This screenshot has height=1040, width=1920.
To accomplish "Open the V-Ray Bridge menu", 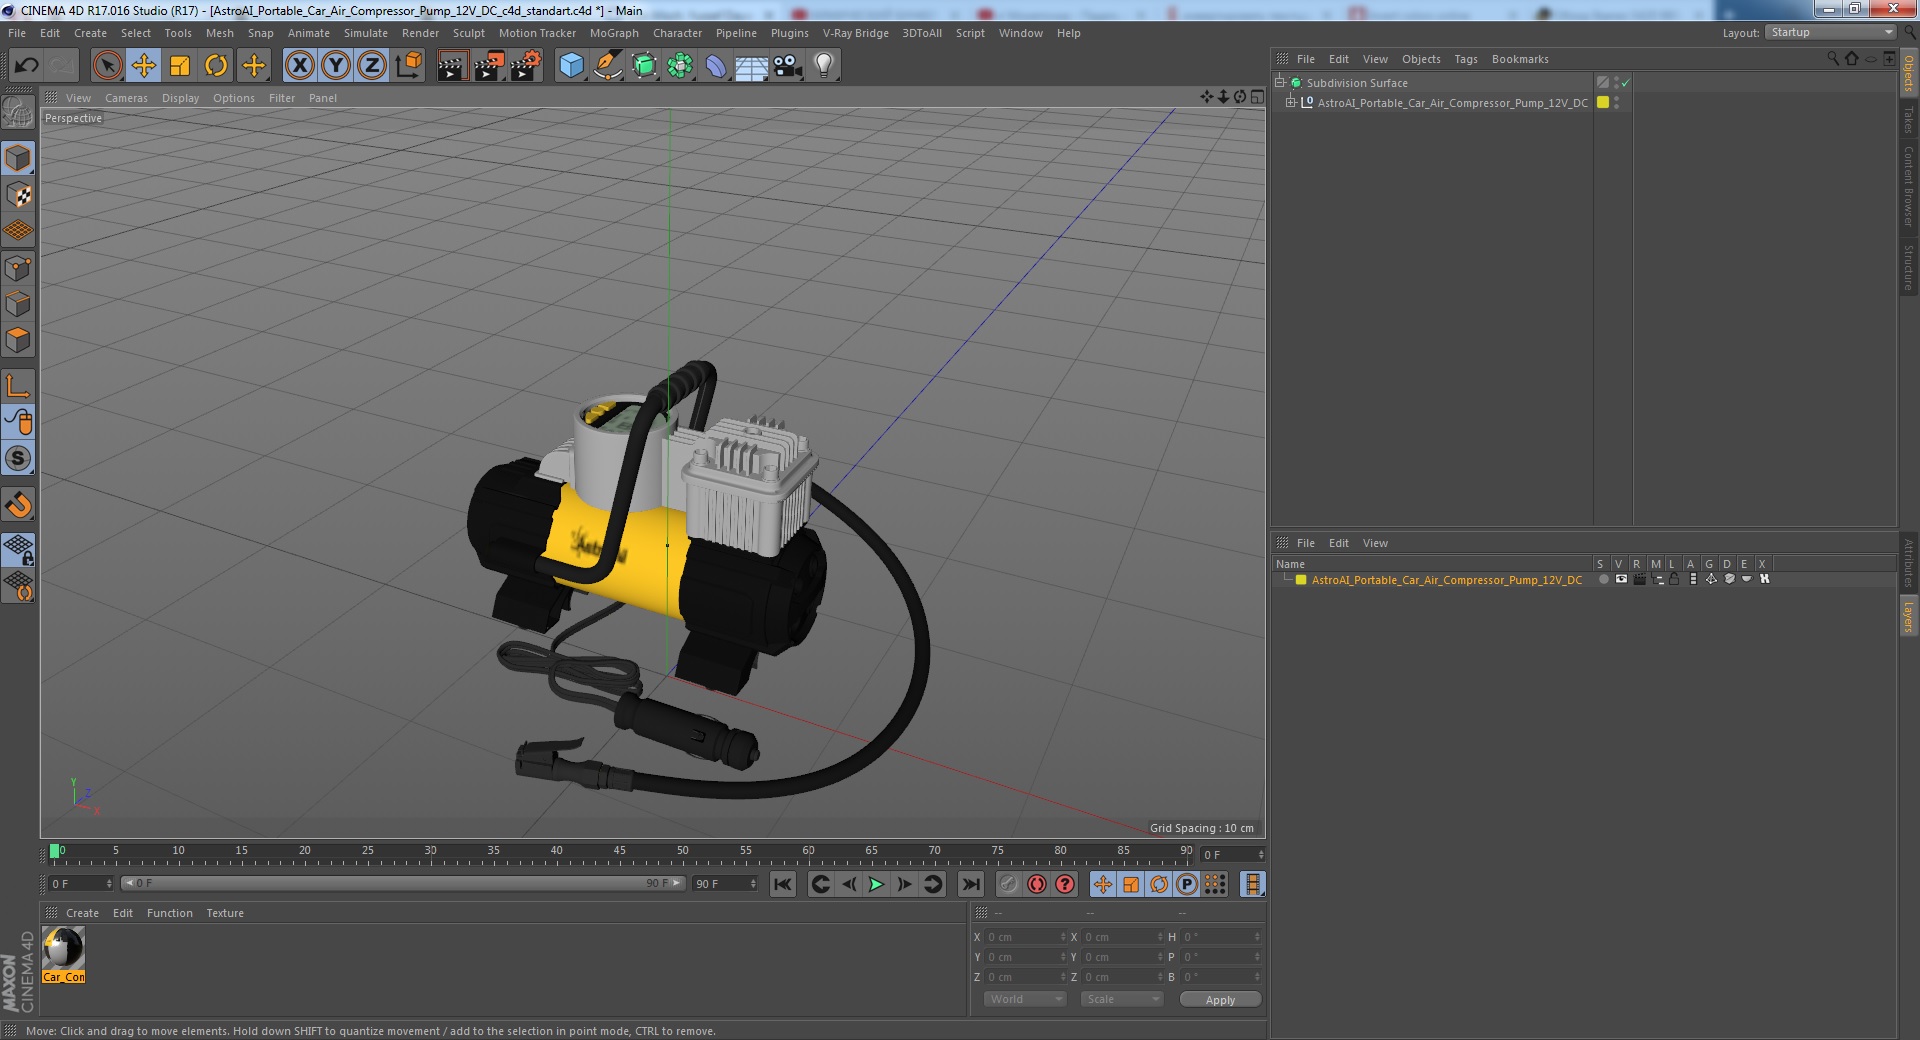I will pyautogui.click(x=855, y=33).
